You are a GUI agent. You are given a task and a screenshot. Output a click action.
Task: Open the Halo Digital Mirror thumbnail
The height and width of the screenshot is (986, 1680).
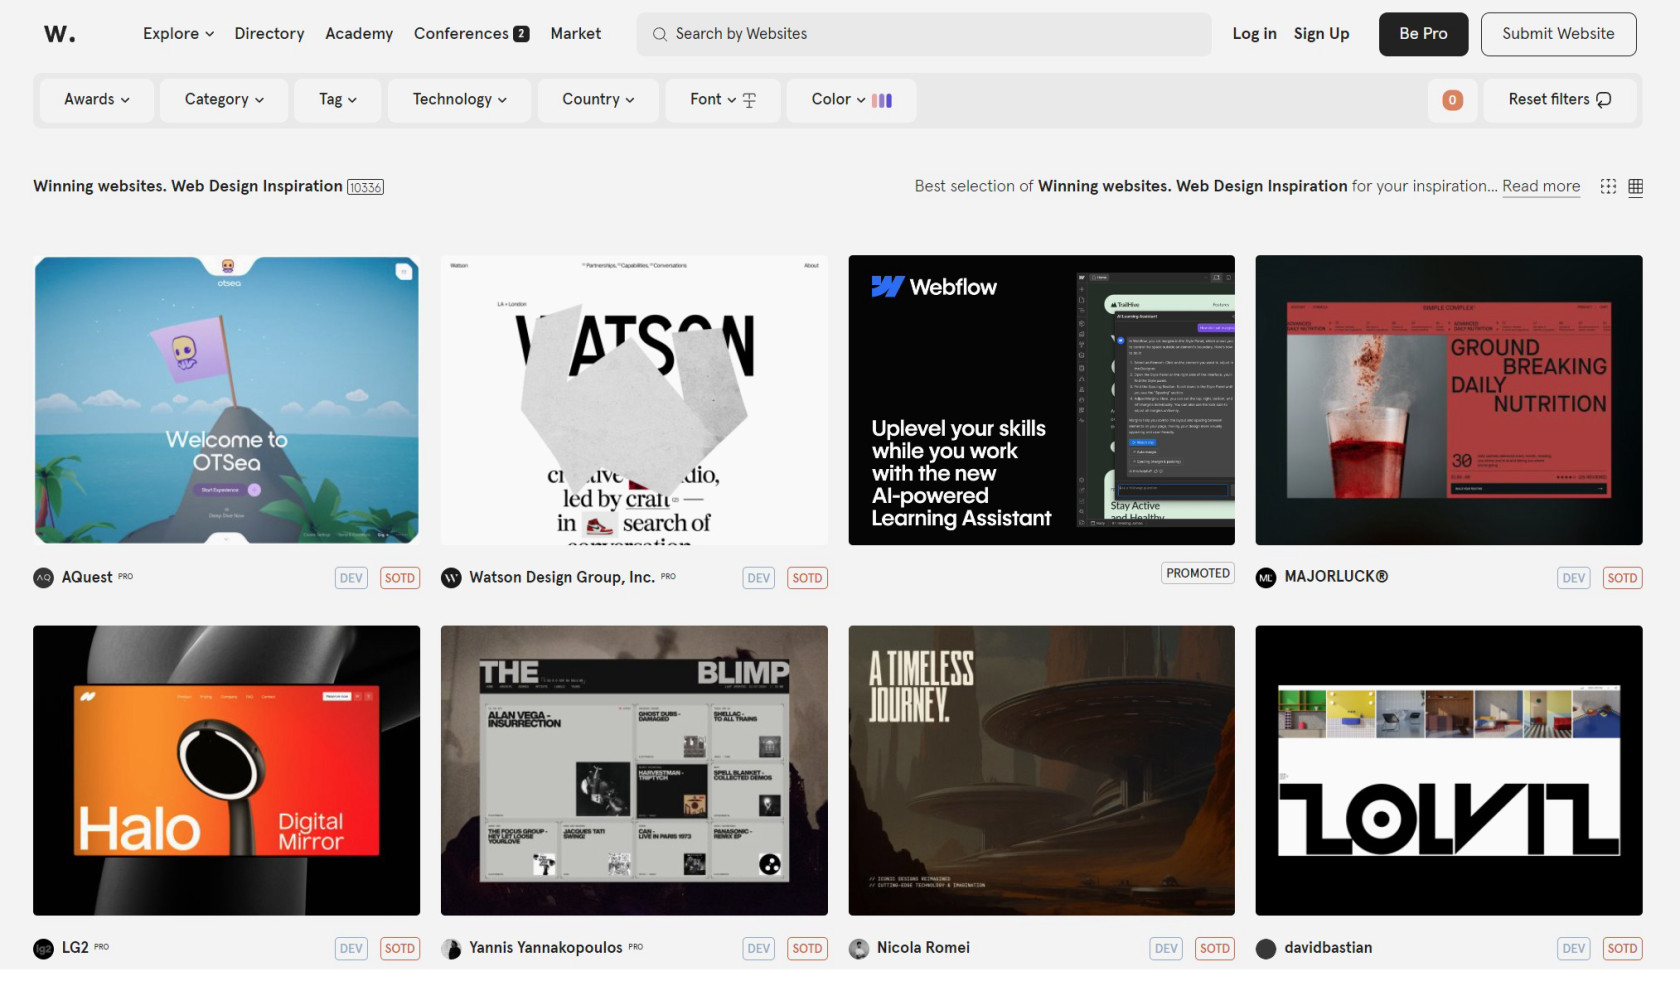(226, 771)
